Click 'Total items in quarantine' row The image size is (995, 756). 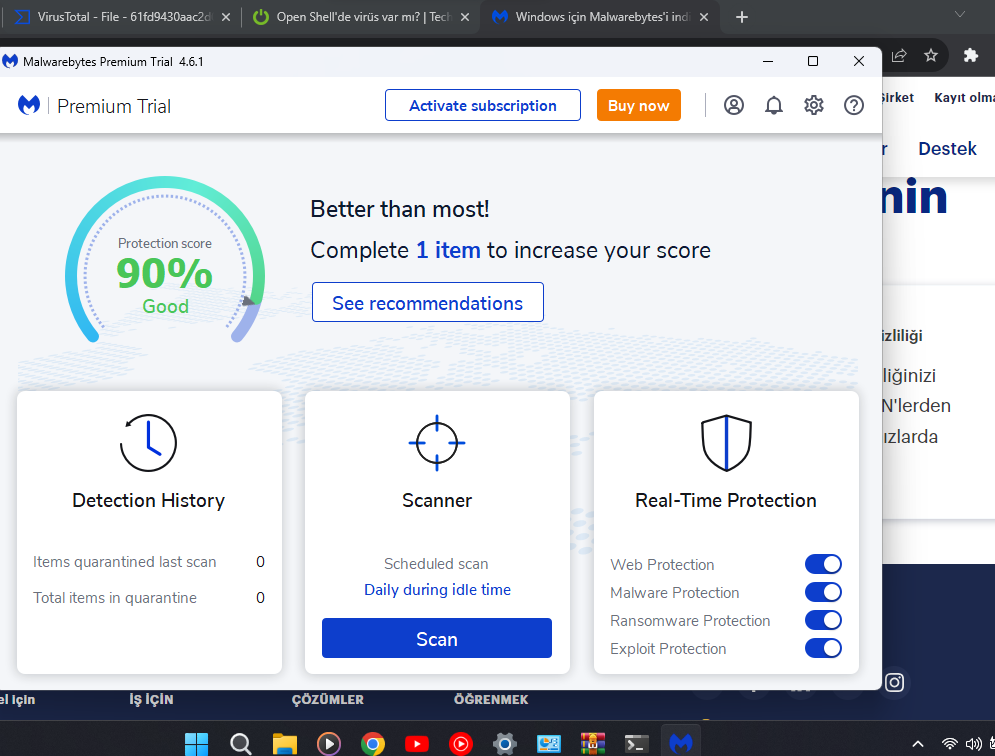[148, 597]
